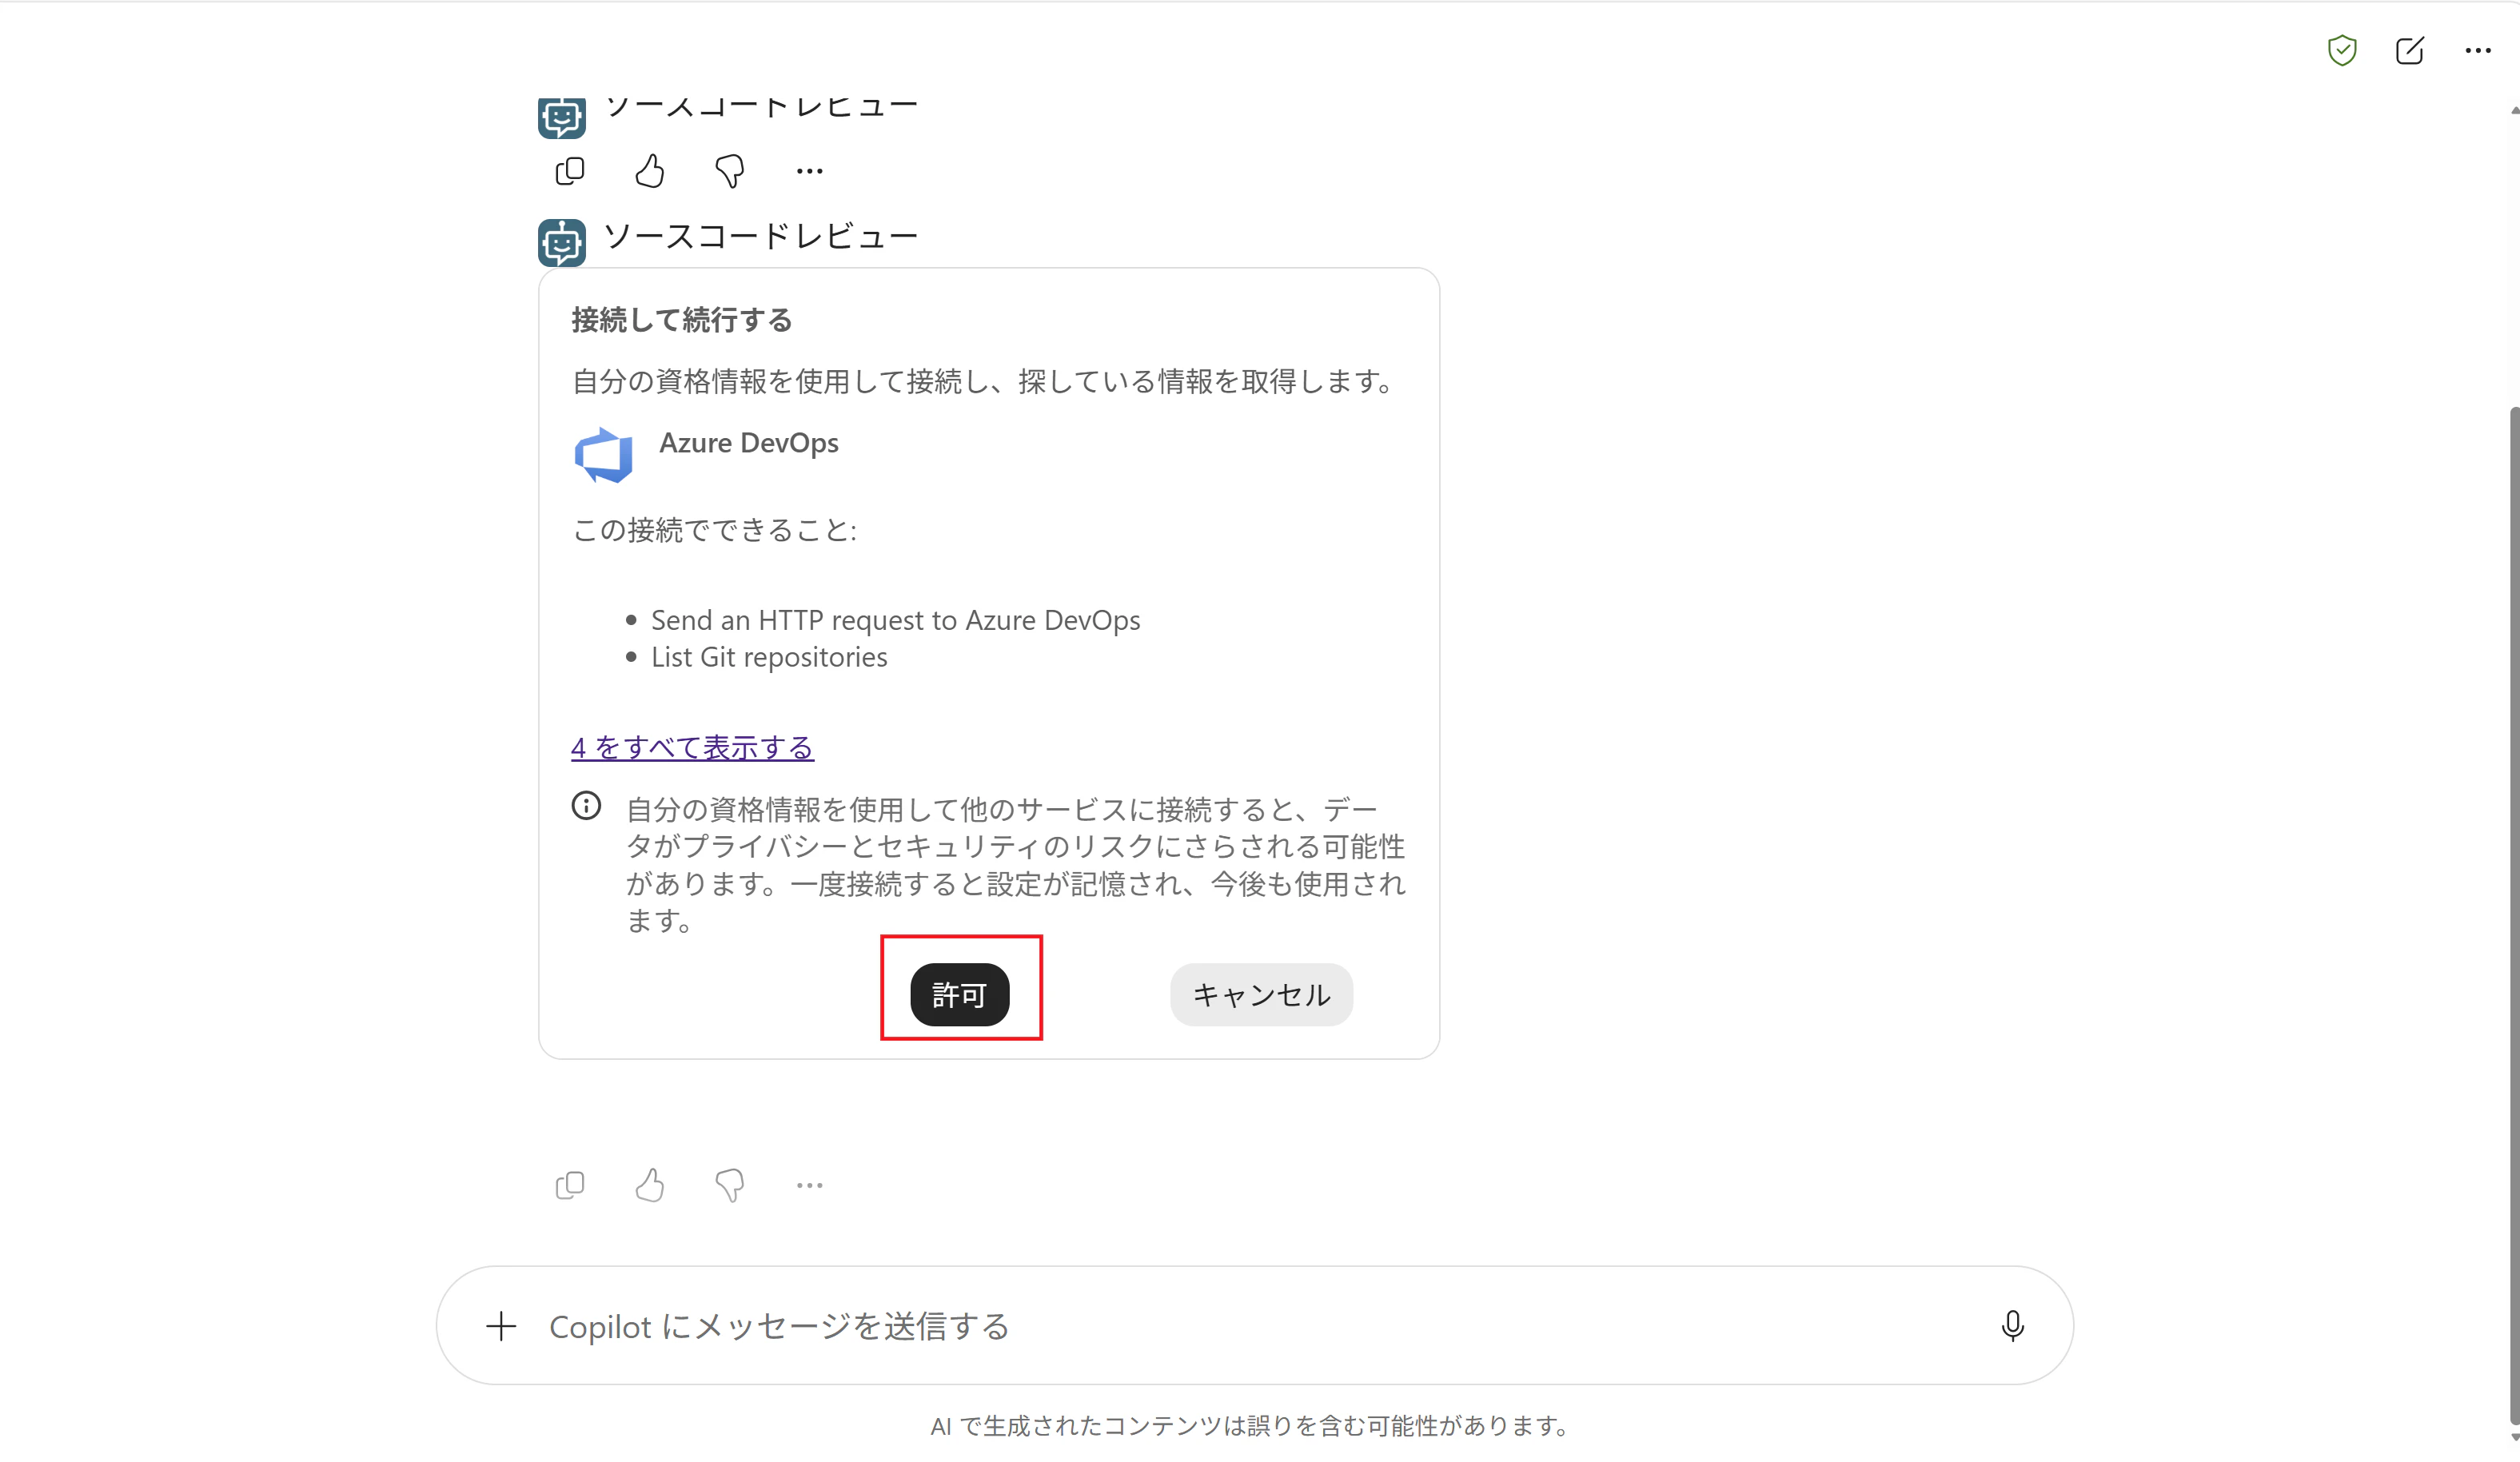Click the 'Send an HTTP request to Azure DevOps' item
2520x1462 pixels.
pyautogui.click(x=895, y=620)
